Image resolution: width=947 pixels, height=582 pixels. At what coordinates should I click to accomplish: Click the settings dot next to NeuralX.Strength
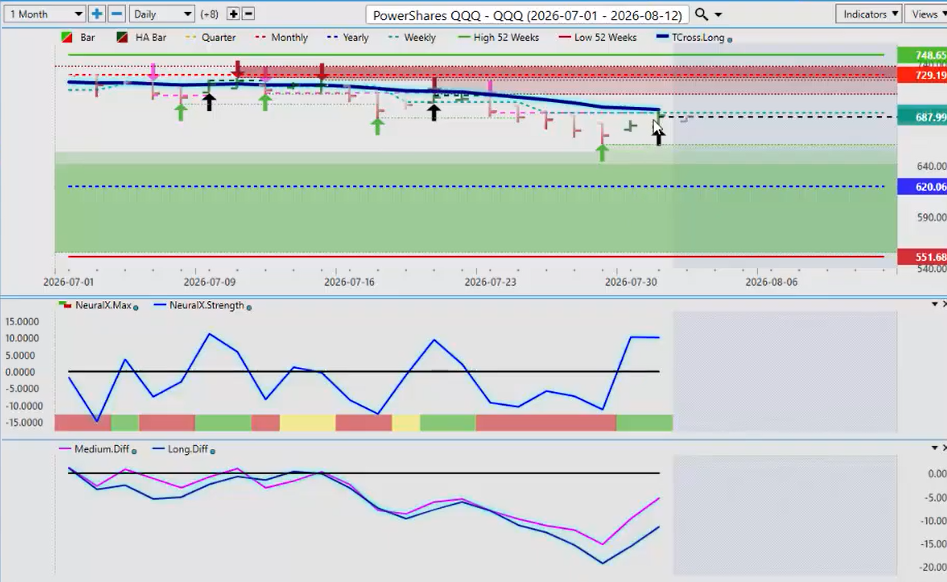tap(249, 308)
